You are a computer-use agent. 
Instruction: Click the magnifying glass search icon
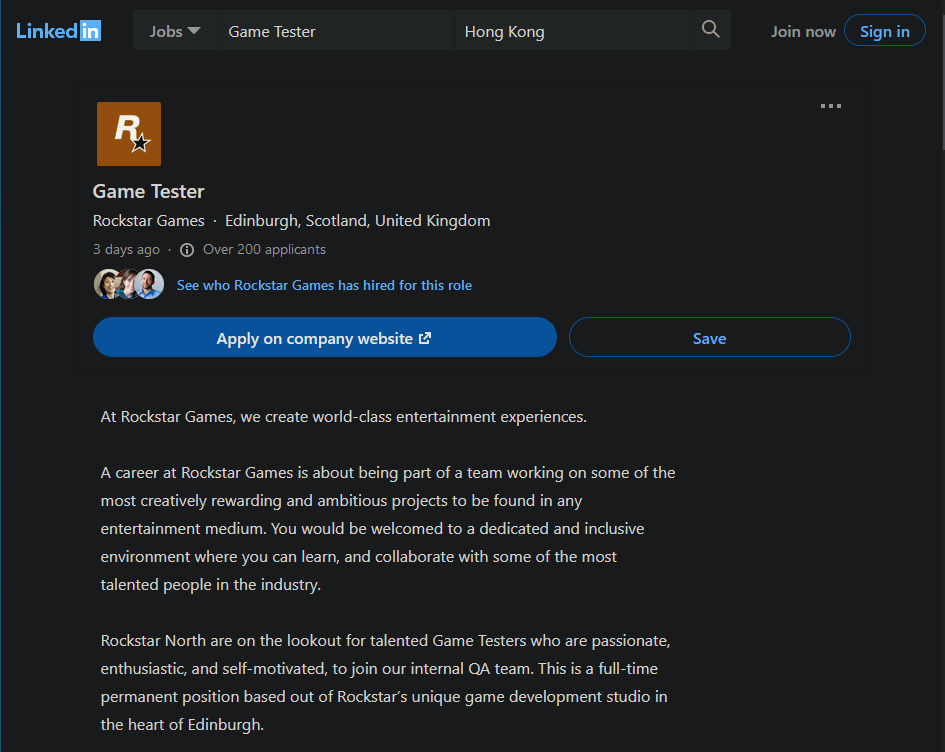point(711,30)
